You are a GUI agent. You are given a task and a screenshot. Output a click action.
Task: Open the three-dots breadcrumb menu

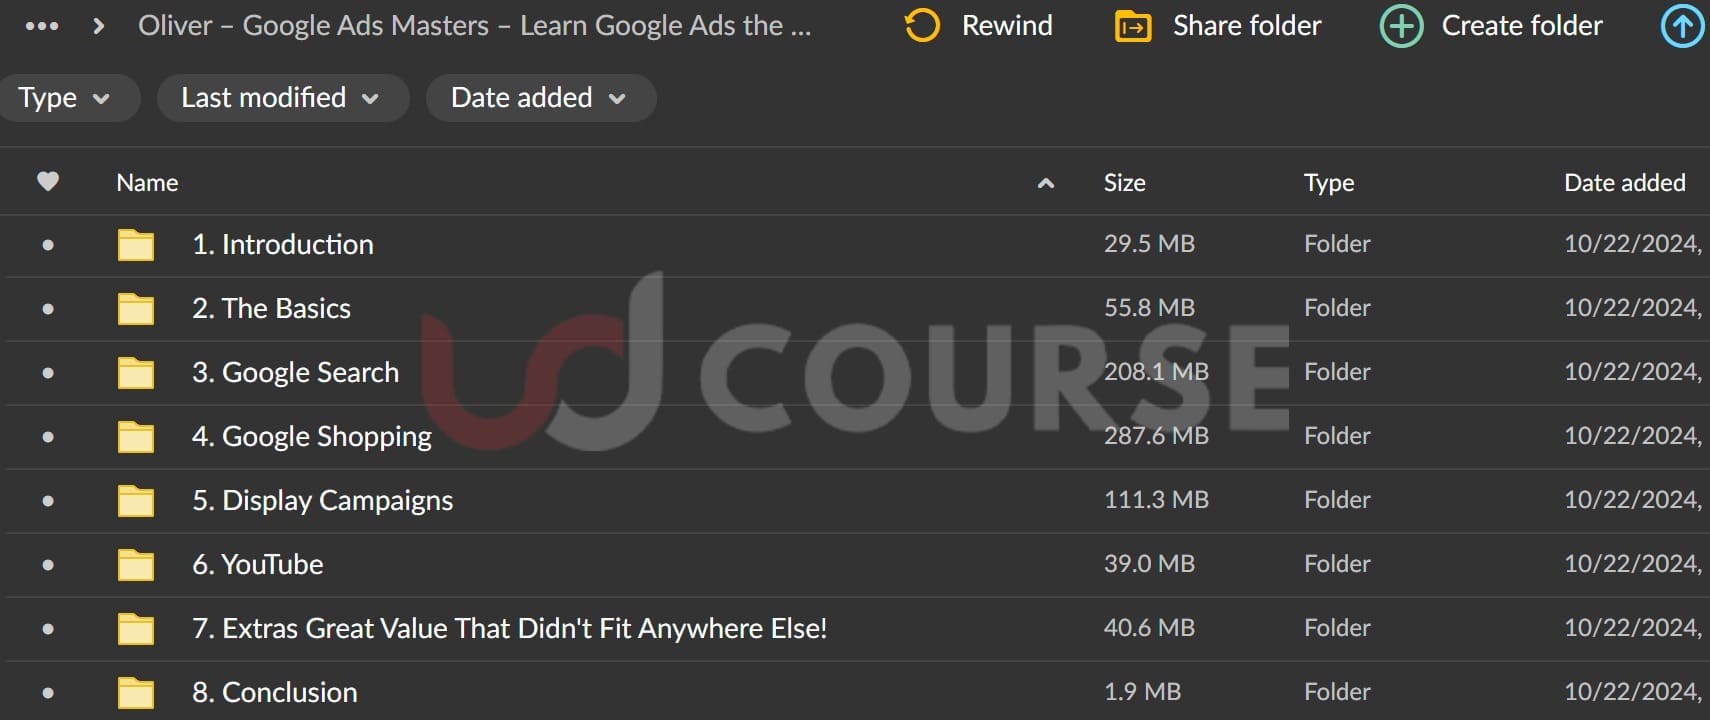[41, 26]
